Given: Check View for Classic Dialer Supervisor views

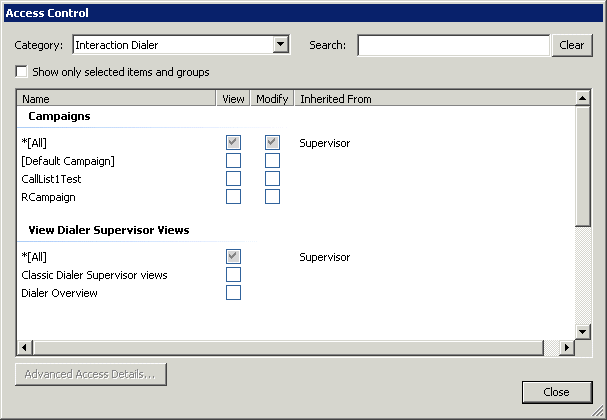Looking at the screenshot, I should point(233,275).
